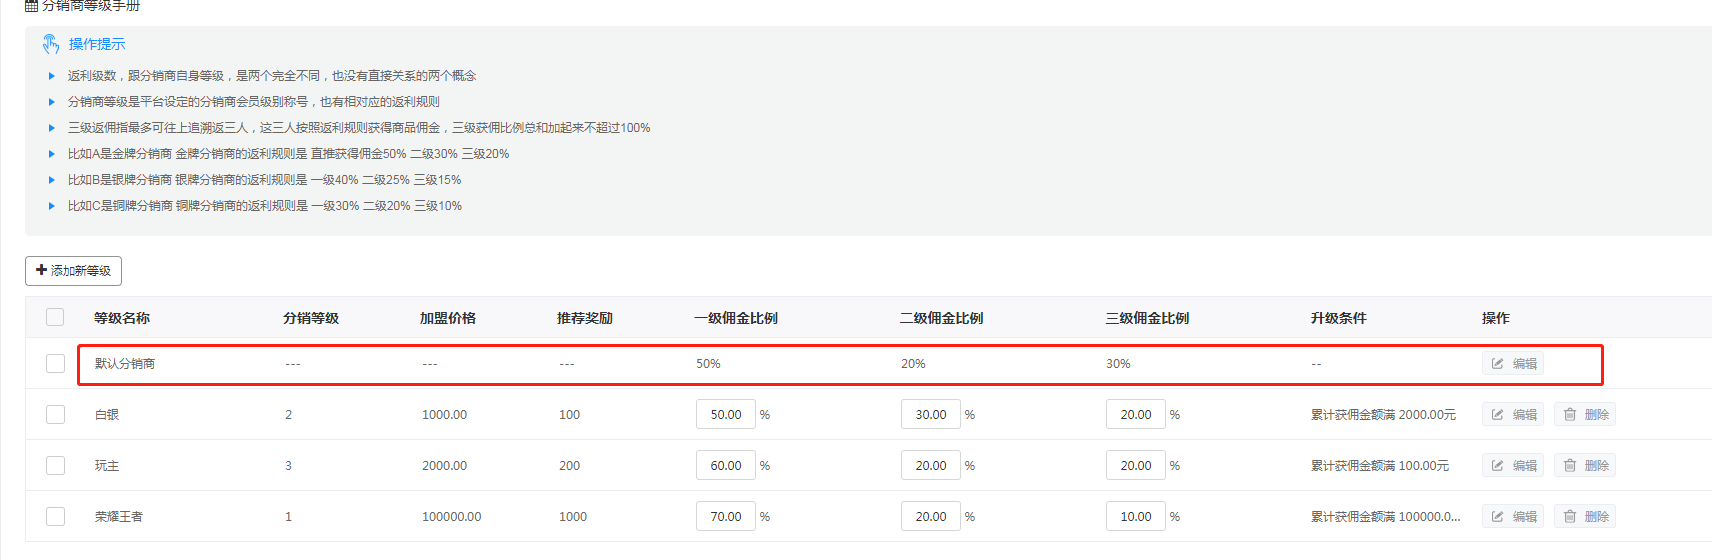
Task: Click trash delete icon for 白银 row
Action: coord(1570,415)
